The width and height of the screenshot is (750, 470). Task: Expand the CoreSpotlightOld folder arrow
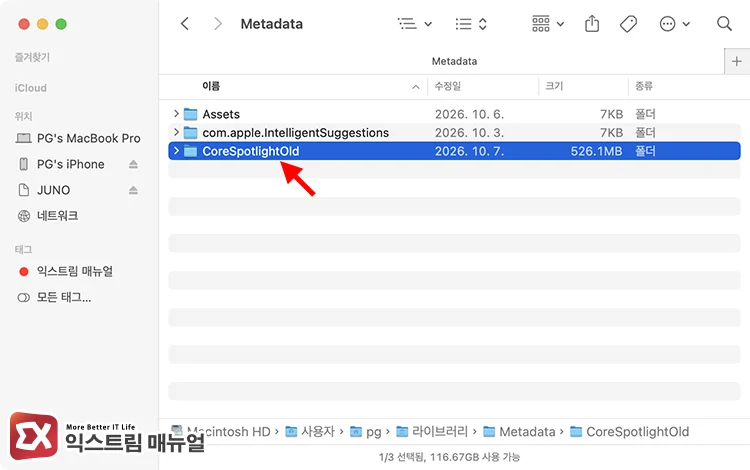point(176,151)
